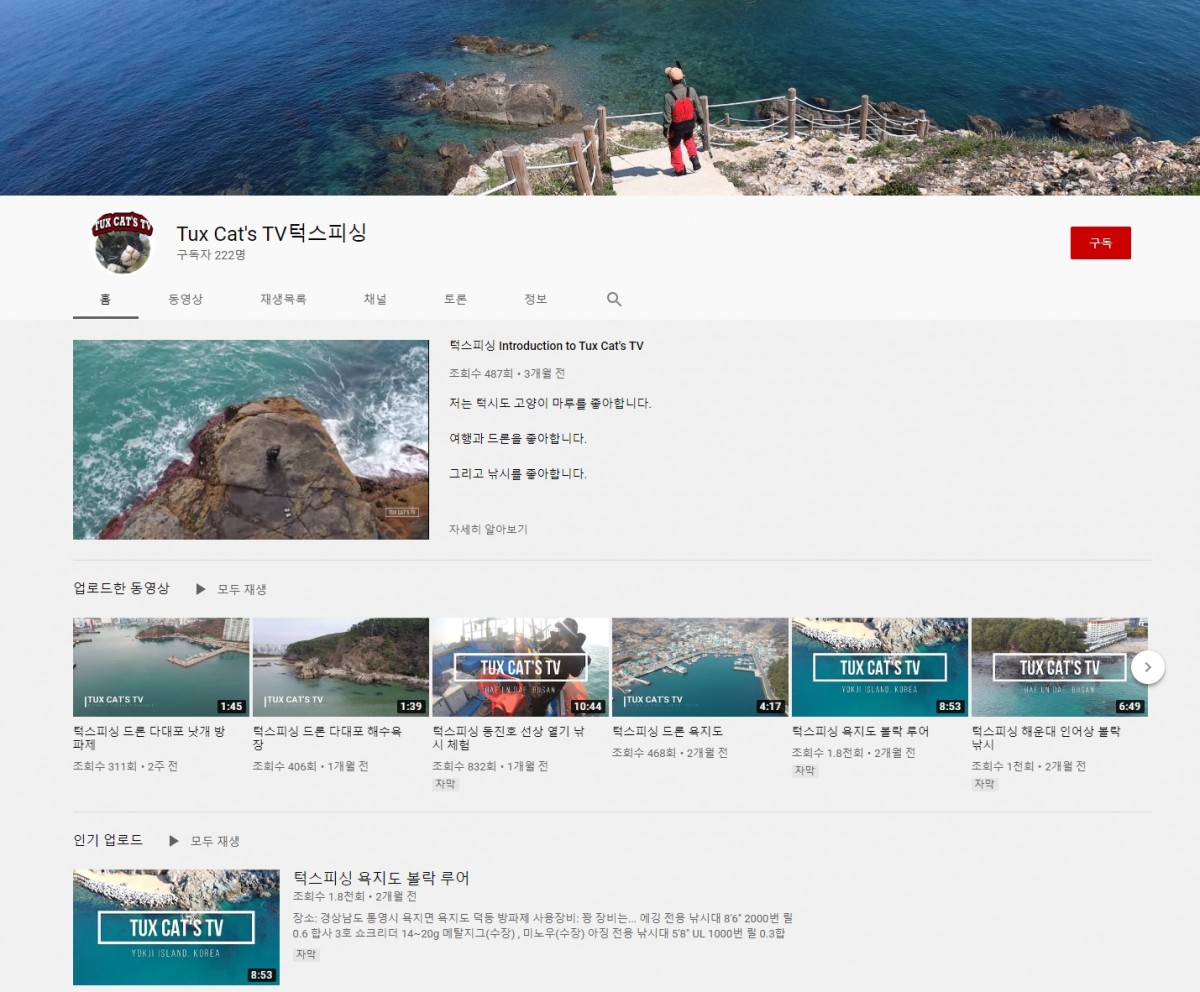
Task: Switch to the 동영상 tab
Action: (x=185, y=299)
